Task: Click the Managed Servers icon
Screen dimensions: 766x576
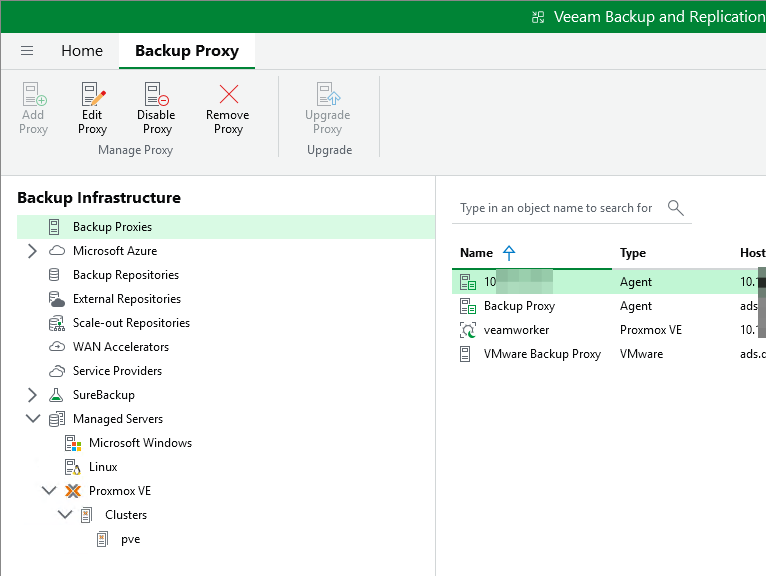Action: click(57, 419)
